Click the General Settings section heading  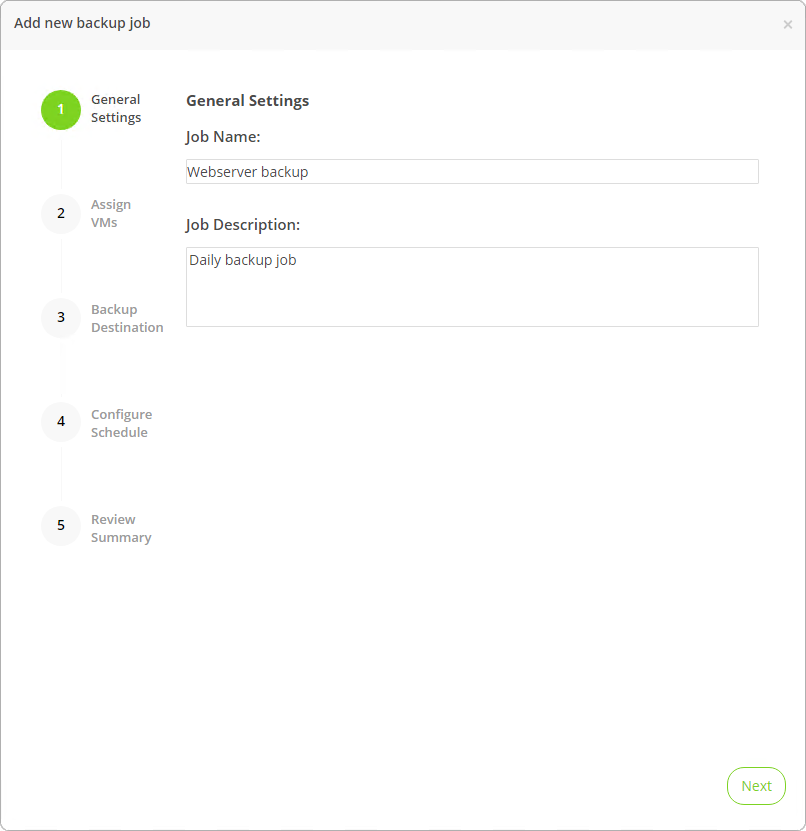248,101
